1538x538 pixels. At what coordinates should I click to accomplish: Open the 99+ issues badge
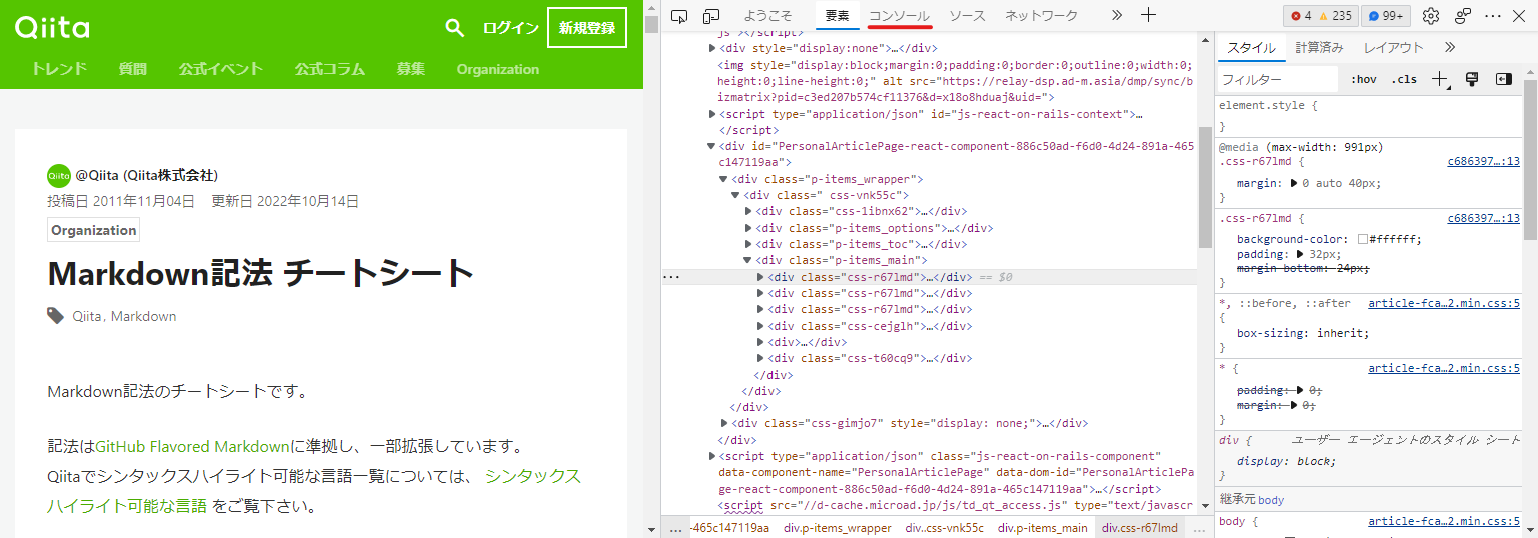pyautogui.click(x=1386, y=16)
